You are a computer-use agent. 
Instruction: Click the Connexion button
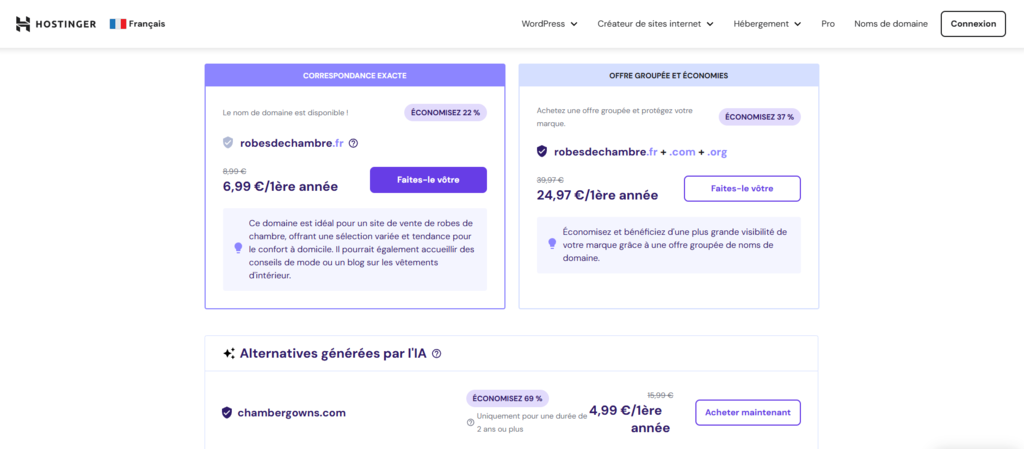click(x=973, y=24)
